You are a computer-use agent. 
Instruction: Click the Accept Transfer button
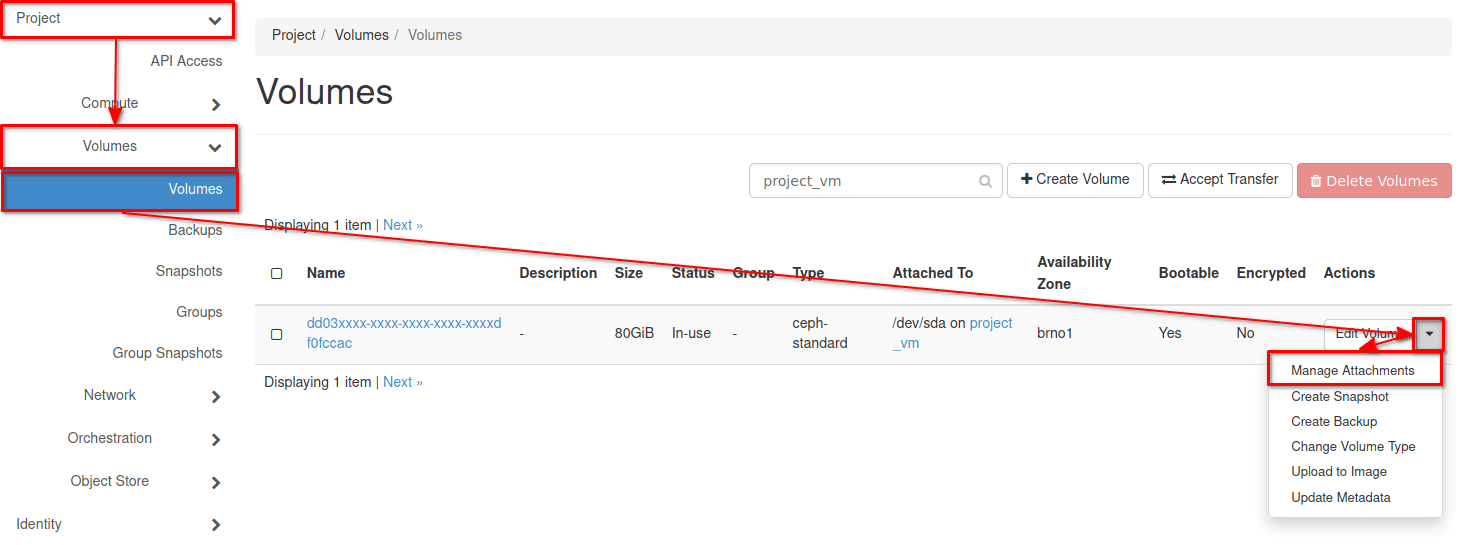pyautogui.click(x=1219, y=180)
